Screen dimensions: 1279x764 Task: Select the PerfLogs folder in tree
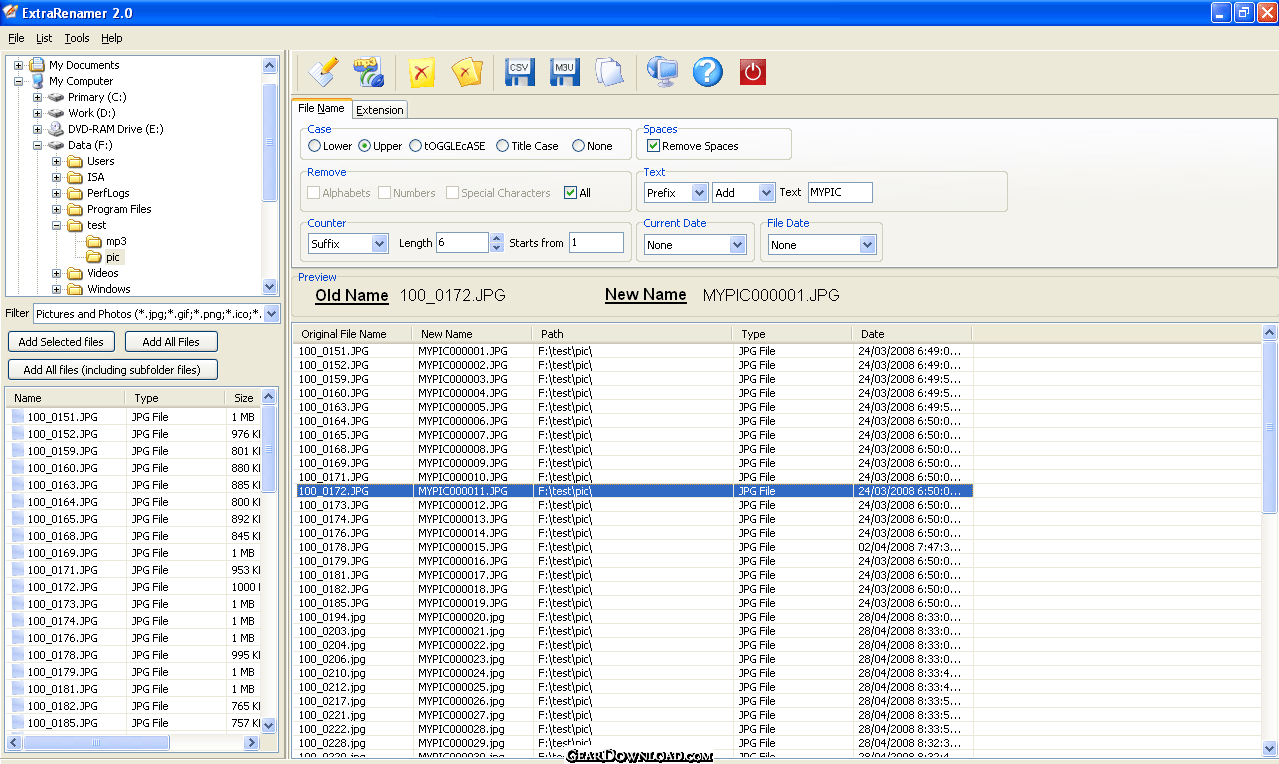[x=108, y=193]
